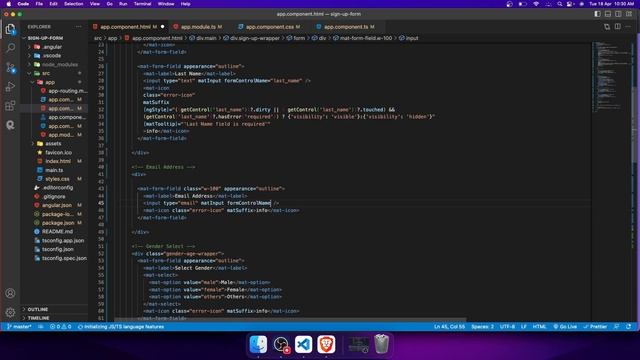Toggle panel layout icon in title bar
Image resolution: width=640 pixels, height=360 pixels.
[608, 14]
